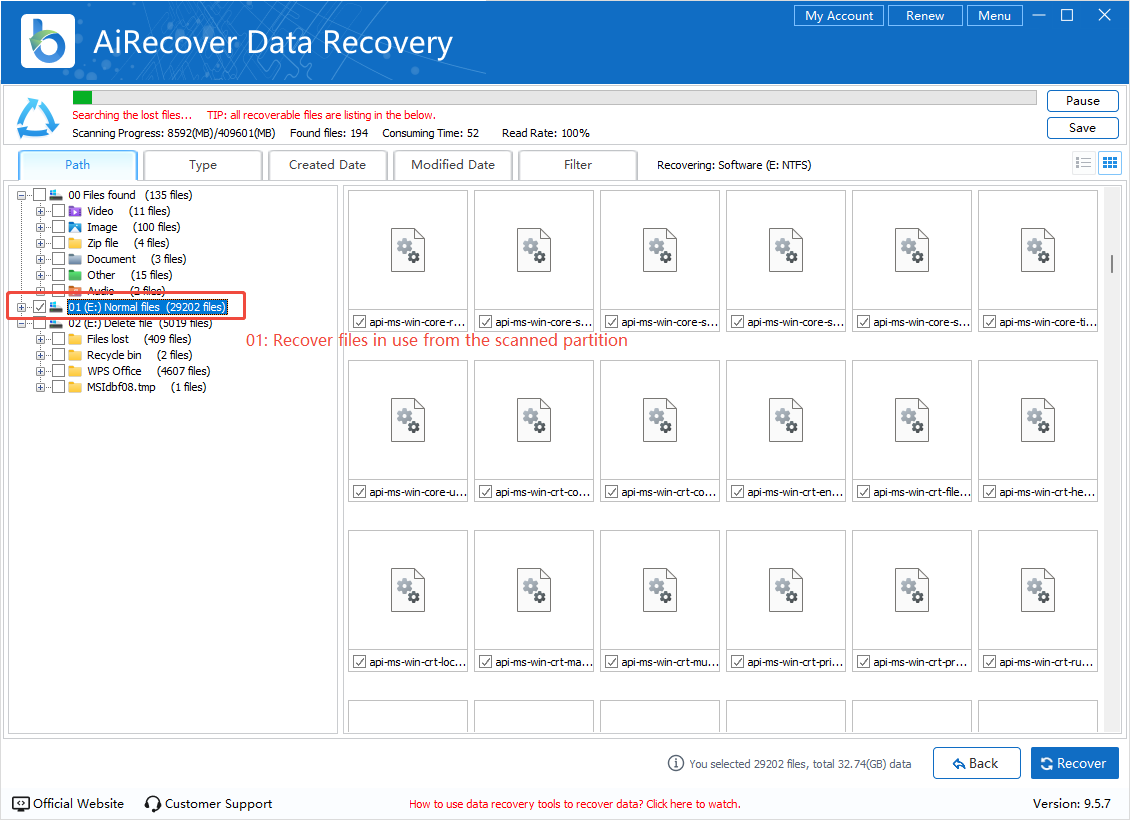
Task: Click the file list vertical scrollbar
Action: 1111,263
